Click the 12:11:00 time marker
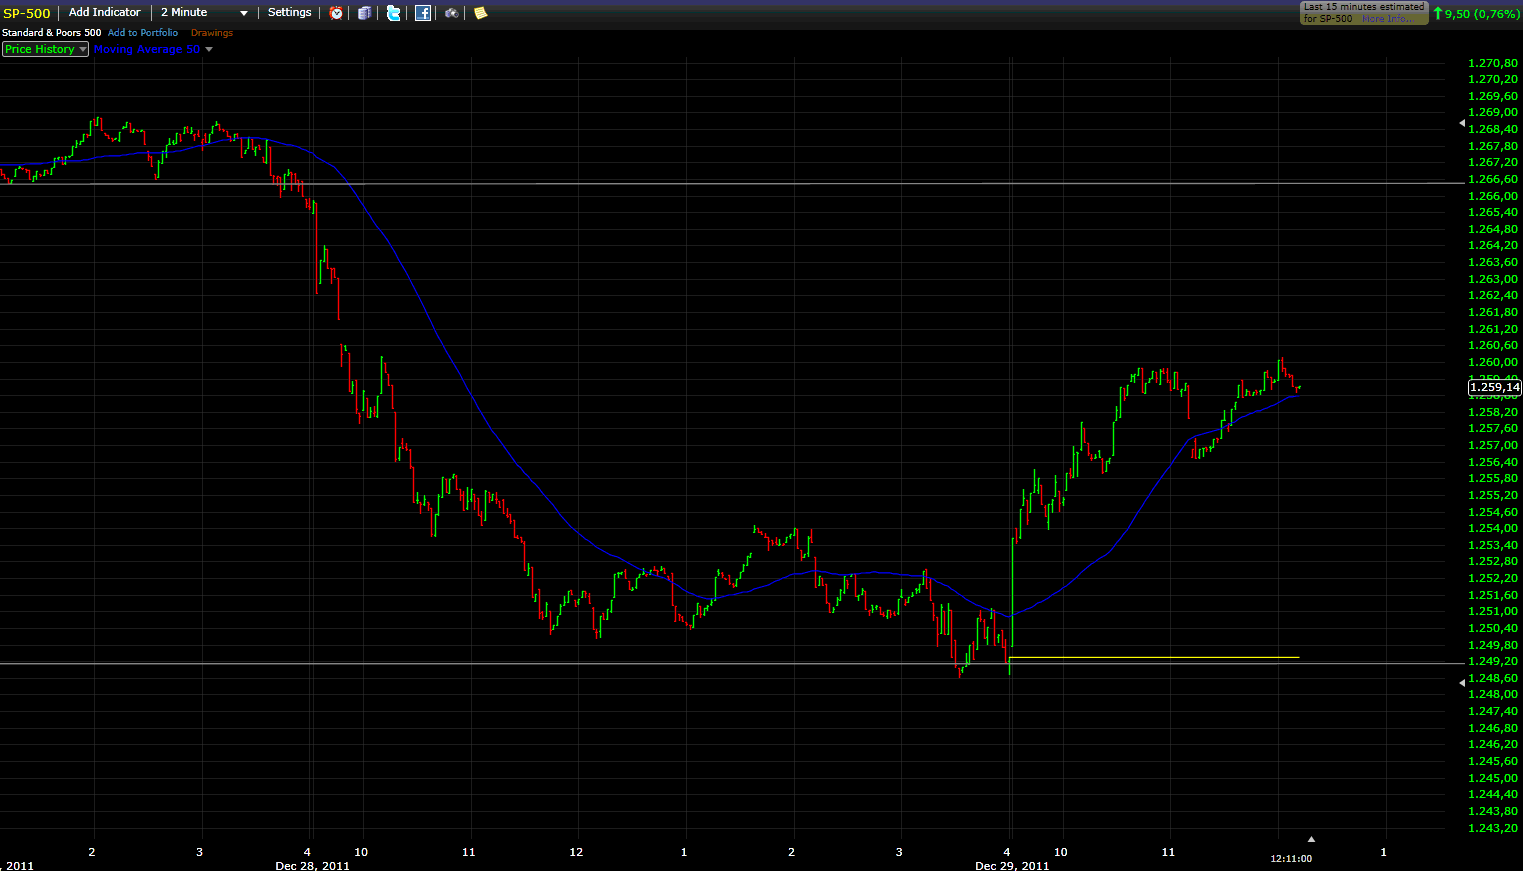 pos(1291,858)
